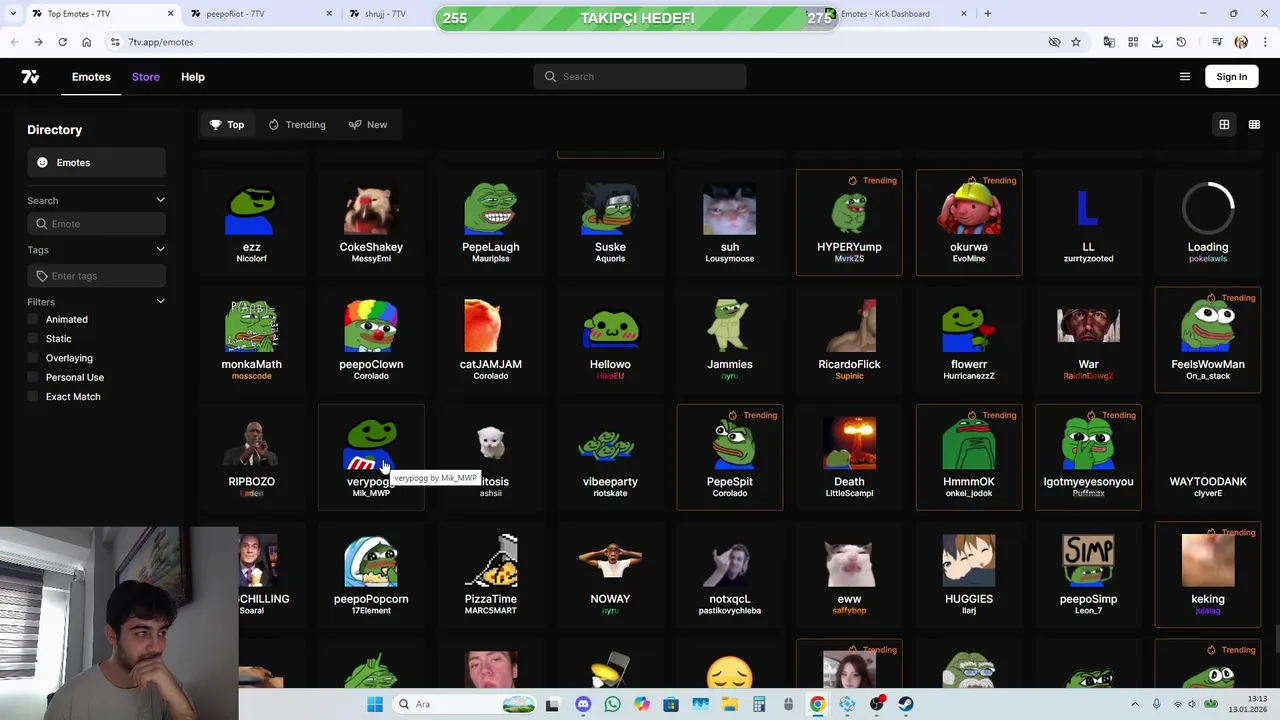
Task: Open the Store nav item
Action: click(145, 77)
